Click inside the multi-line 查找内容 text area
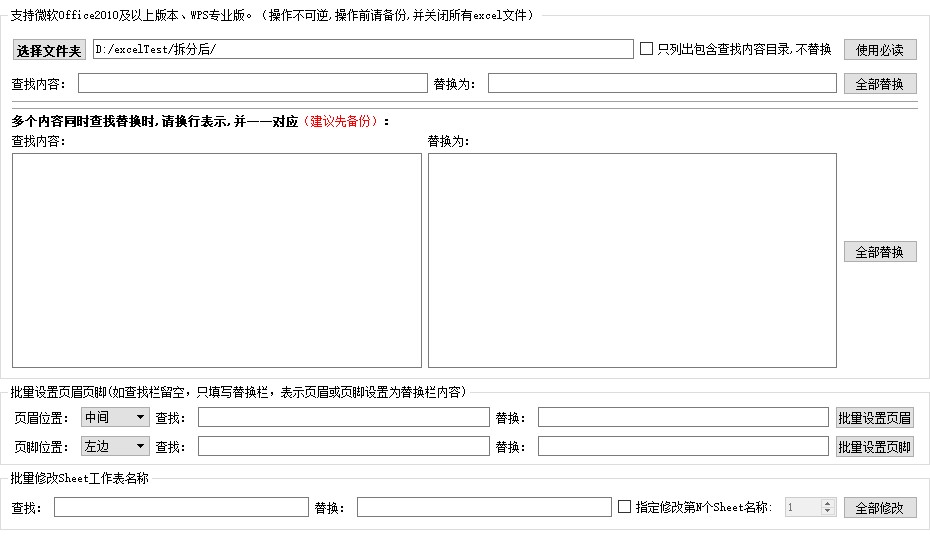The height and width of the screenshot is (538, 930). click(x=217, y=260)
